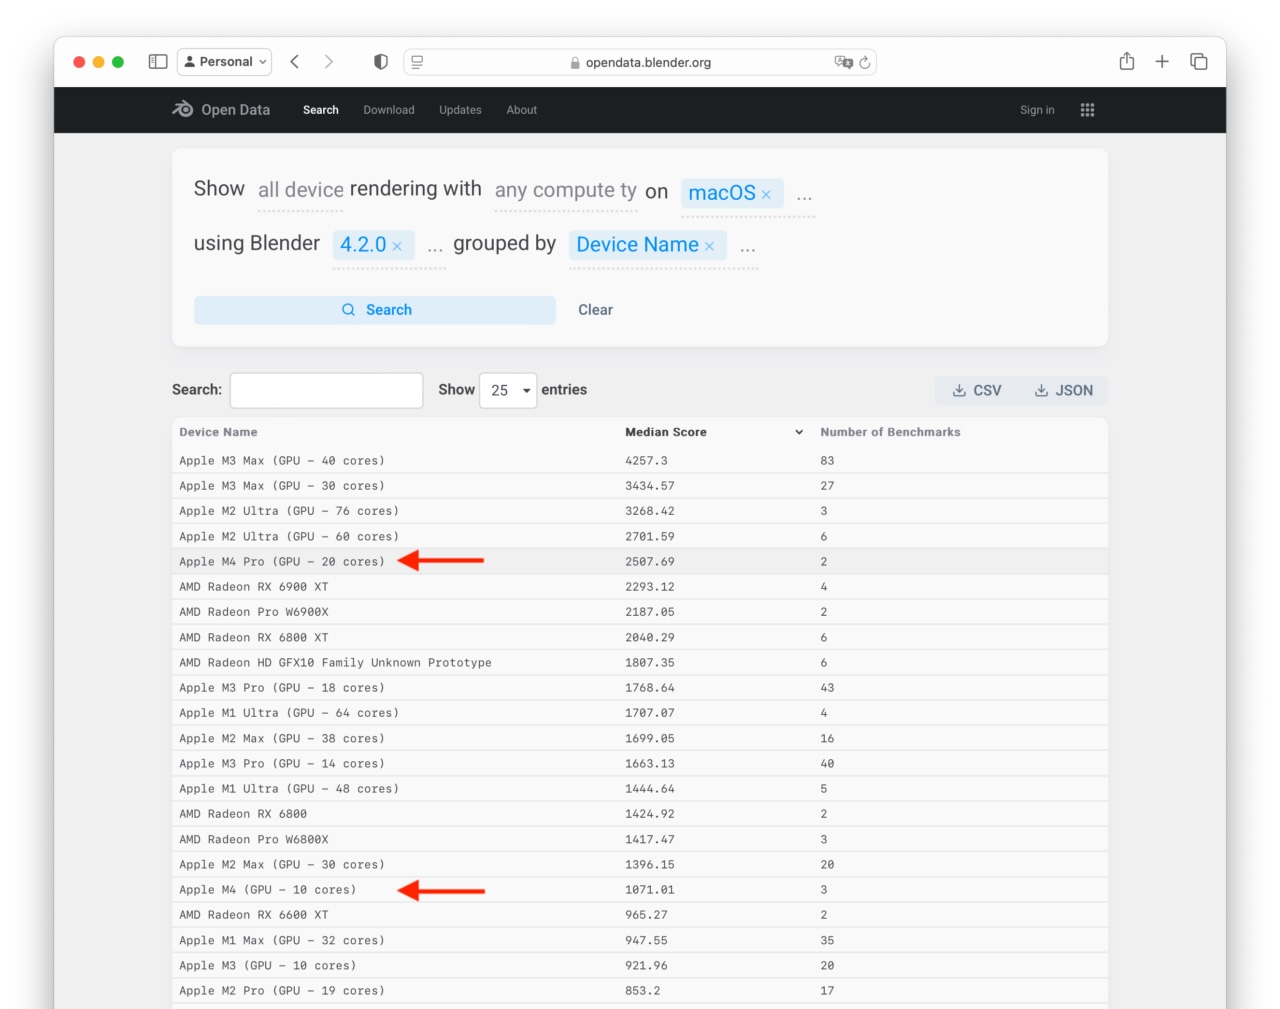Viewport: 1280px width, 1009px height.
Task: Toggle the Safari sidebar icon
Action: coord(158,62)
